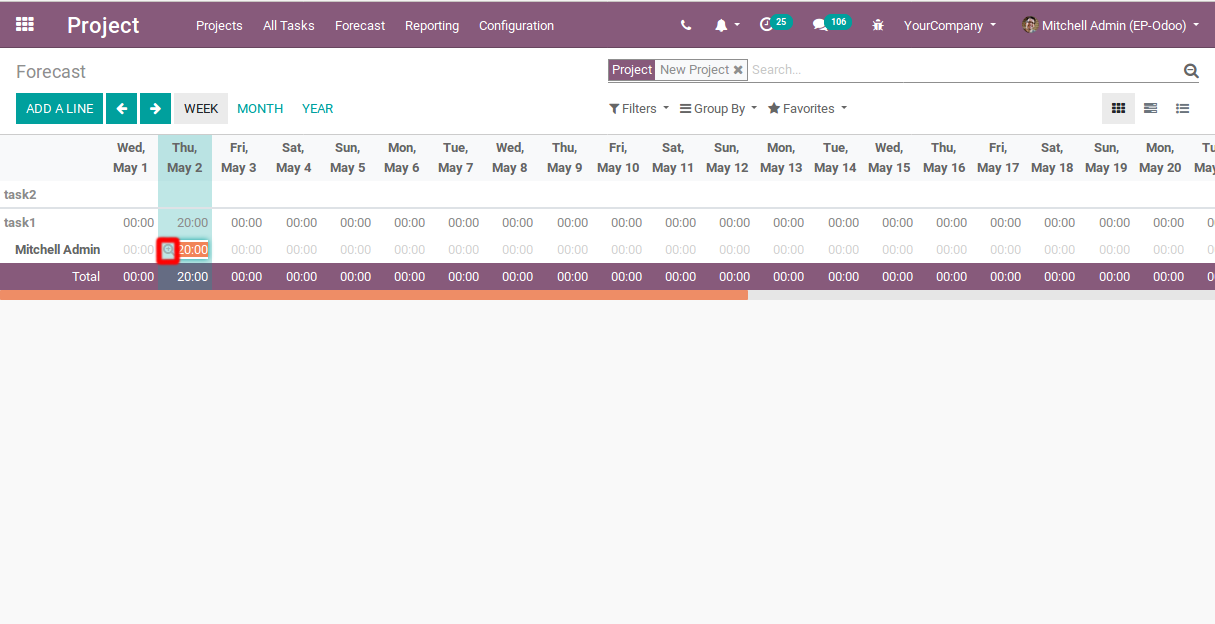The image size is (1215, 624).
Task: Expand the Filters dropdown
Action: (639, 108)
